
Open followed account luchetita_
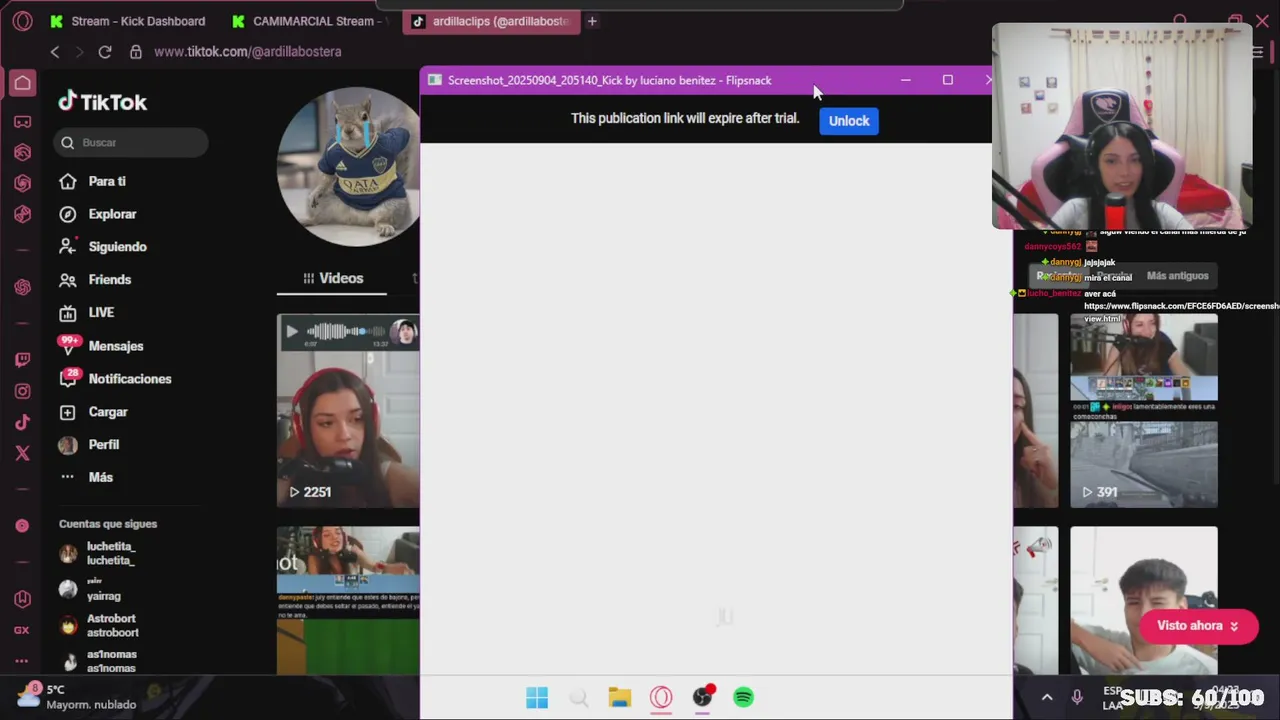[x=97, y=553]
